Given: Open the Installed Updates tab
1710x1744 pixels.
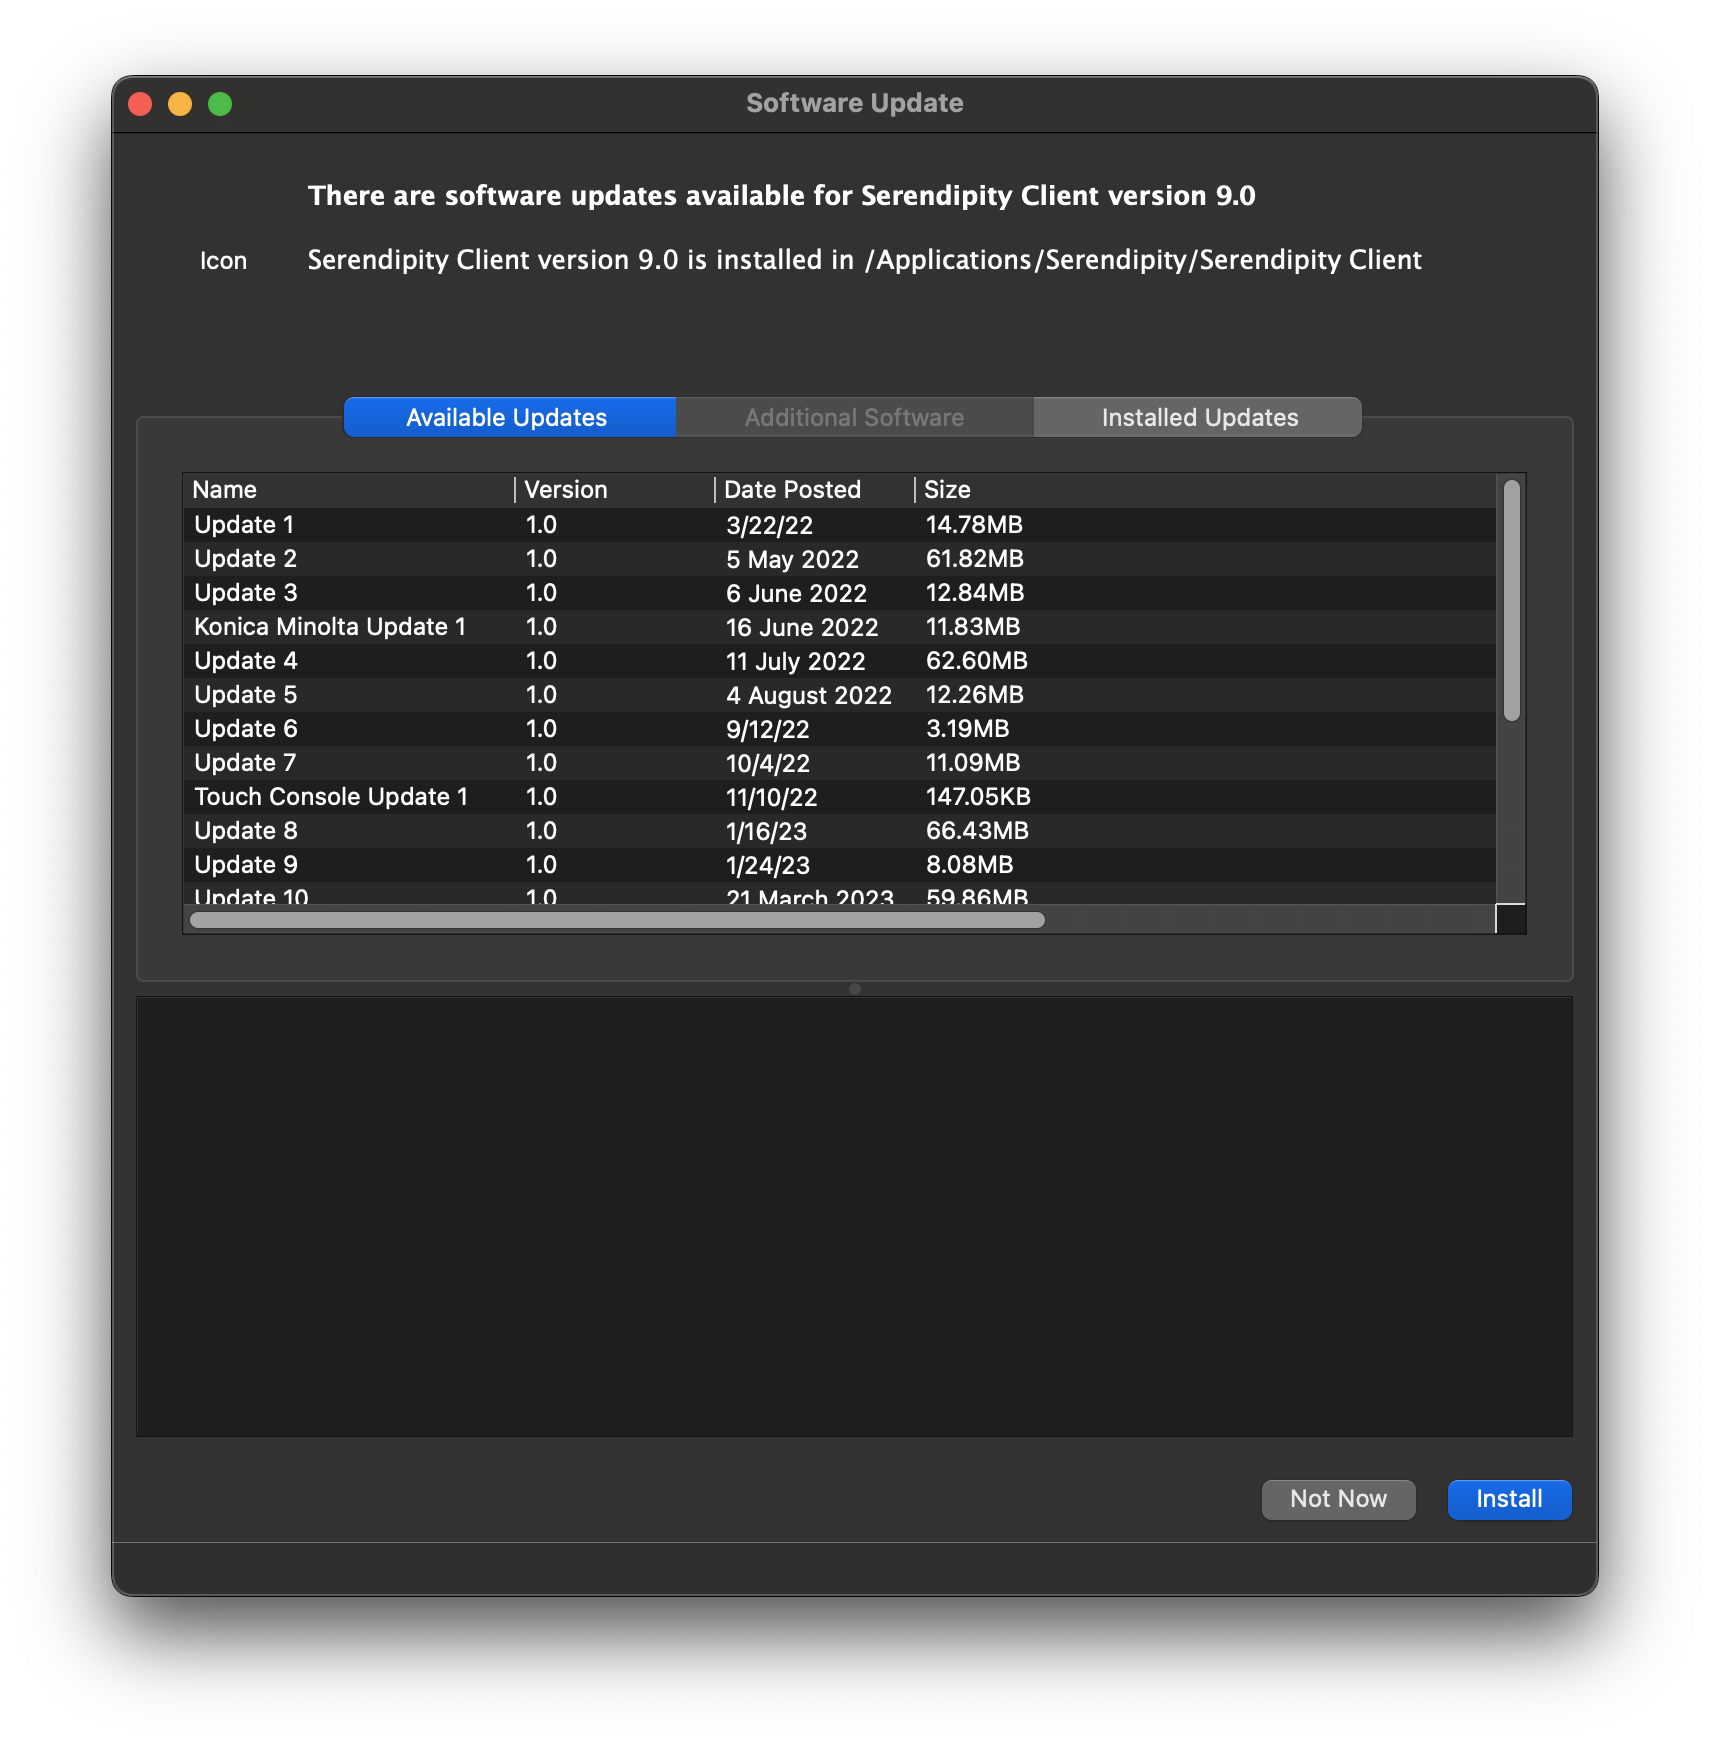Looking at the screenshot, I should click(x=1198, y=417).
